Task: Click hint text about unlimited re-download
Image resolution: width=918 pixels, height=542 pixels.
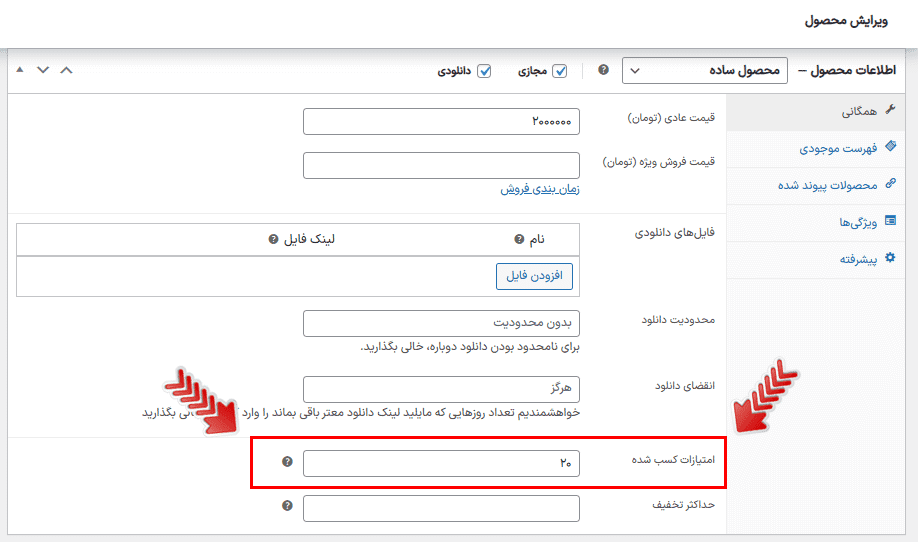Action: click(470, 347)
